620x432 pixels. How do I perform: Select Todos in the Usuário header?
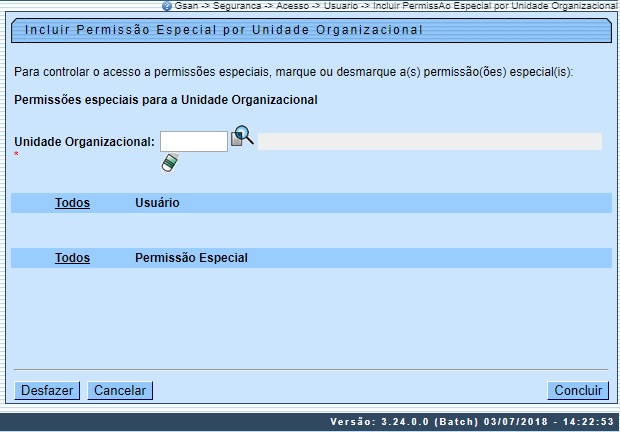[72, 203]
